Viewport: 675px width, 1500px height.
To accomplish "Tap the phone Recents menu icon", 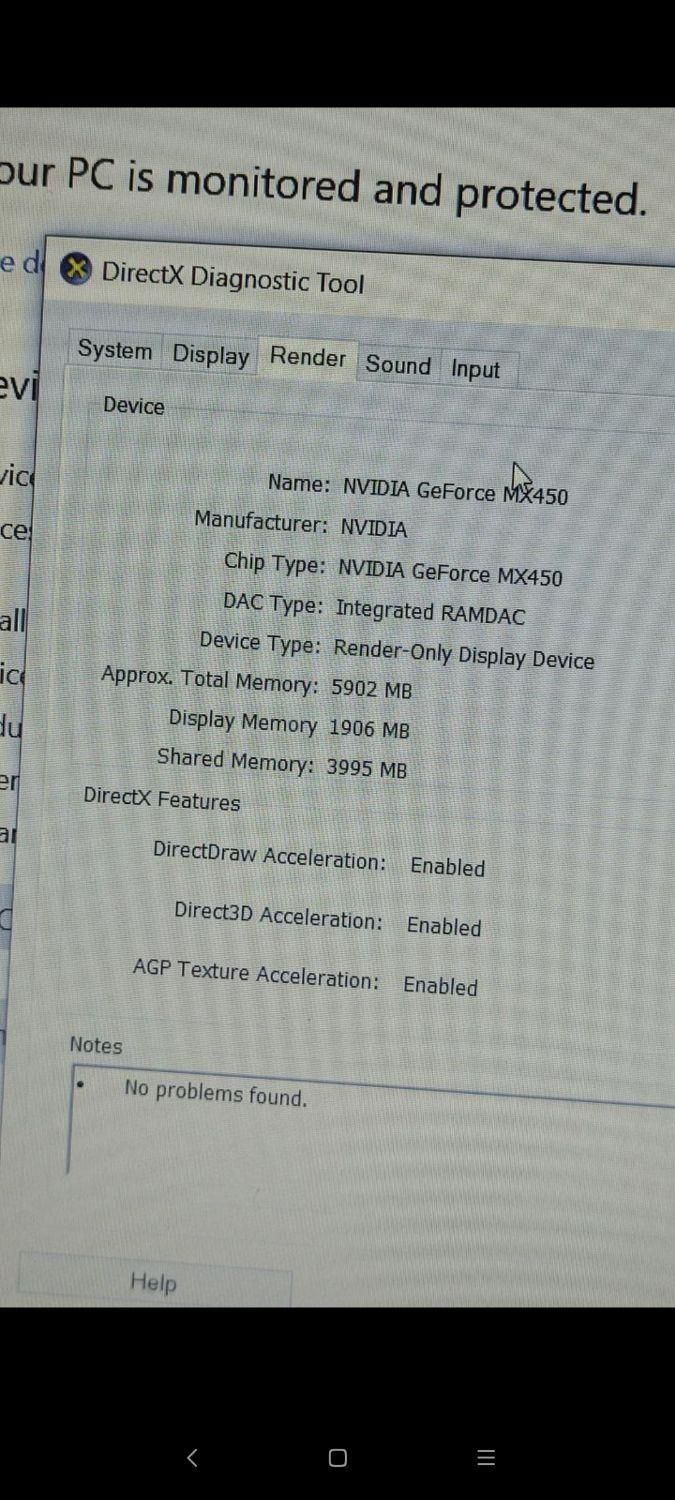I will [x=486, y=1457].
